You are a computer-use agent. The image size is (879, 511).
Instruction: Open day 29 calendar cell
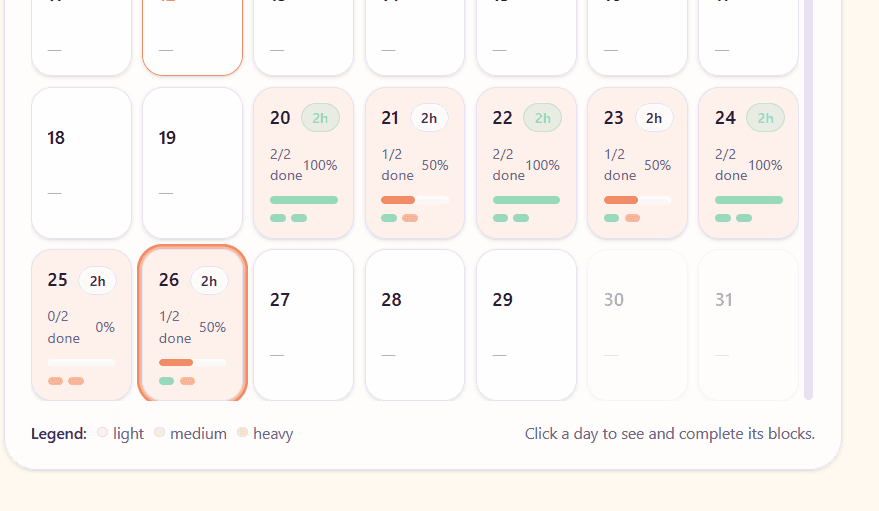click(x=526, y=325)
